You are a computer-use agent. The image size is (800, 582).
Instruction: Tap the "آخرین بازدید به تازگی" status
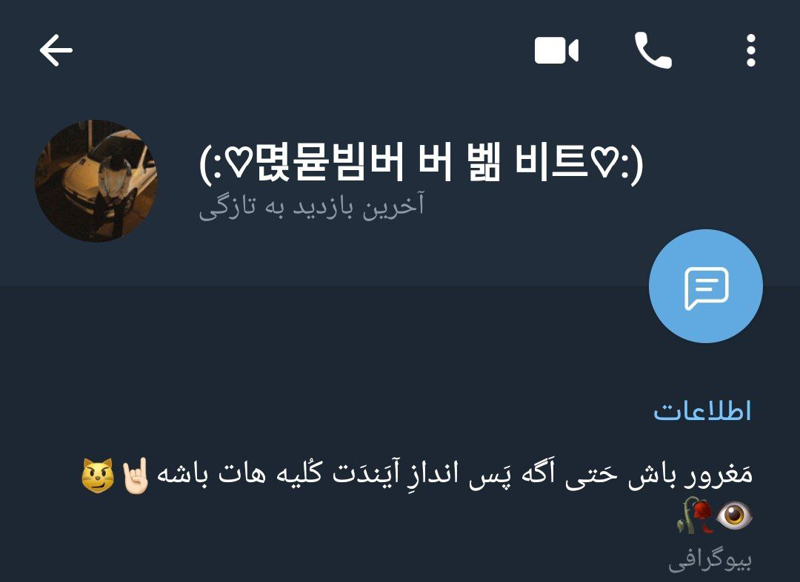(311, 207)
